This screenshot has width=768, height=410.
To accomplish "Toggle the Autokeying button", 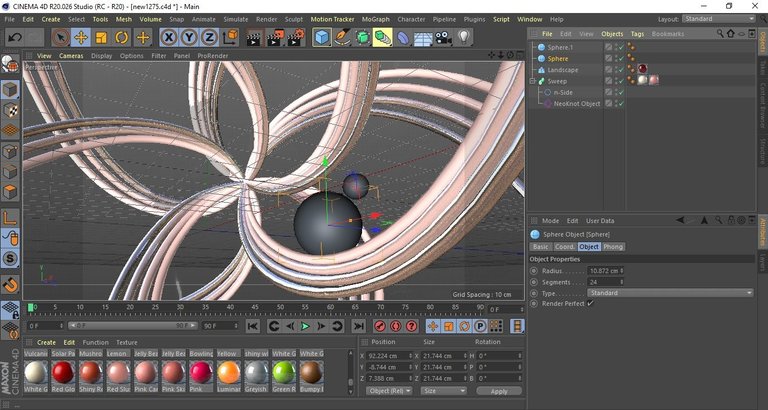I will 396,326.
